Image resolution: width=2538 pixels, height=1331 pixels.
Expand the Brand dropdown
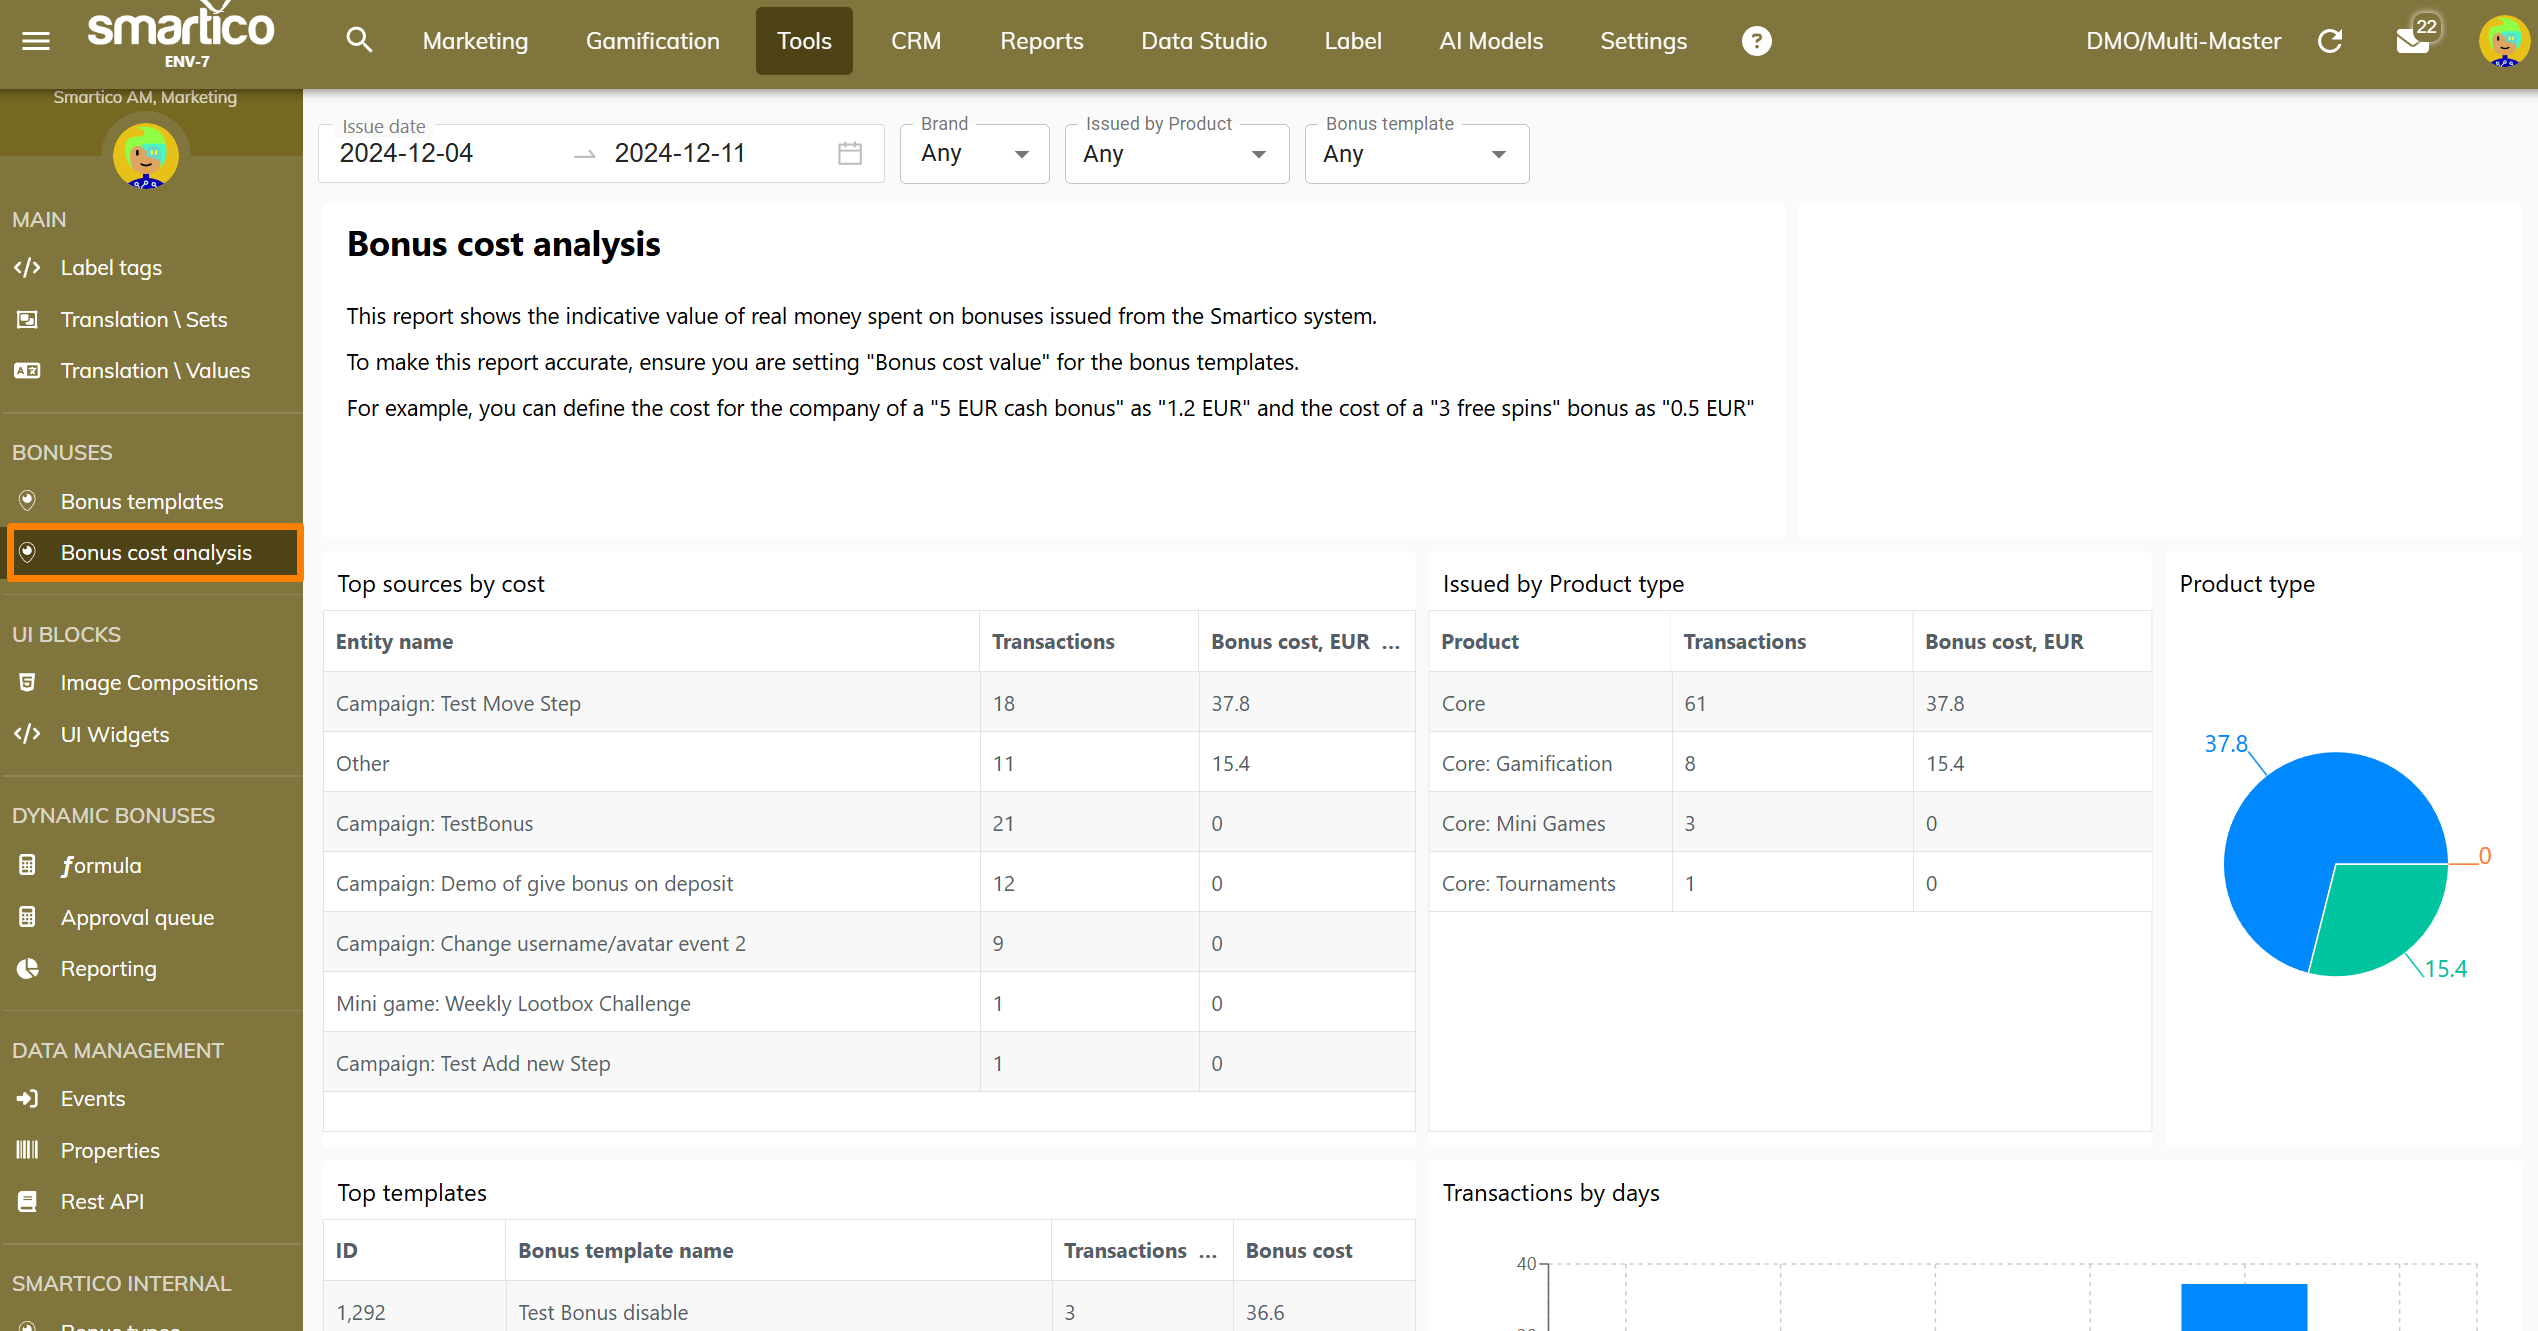[x=974, y=154]
